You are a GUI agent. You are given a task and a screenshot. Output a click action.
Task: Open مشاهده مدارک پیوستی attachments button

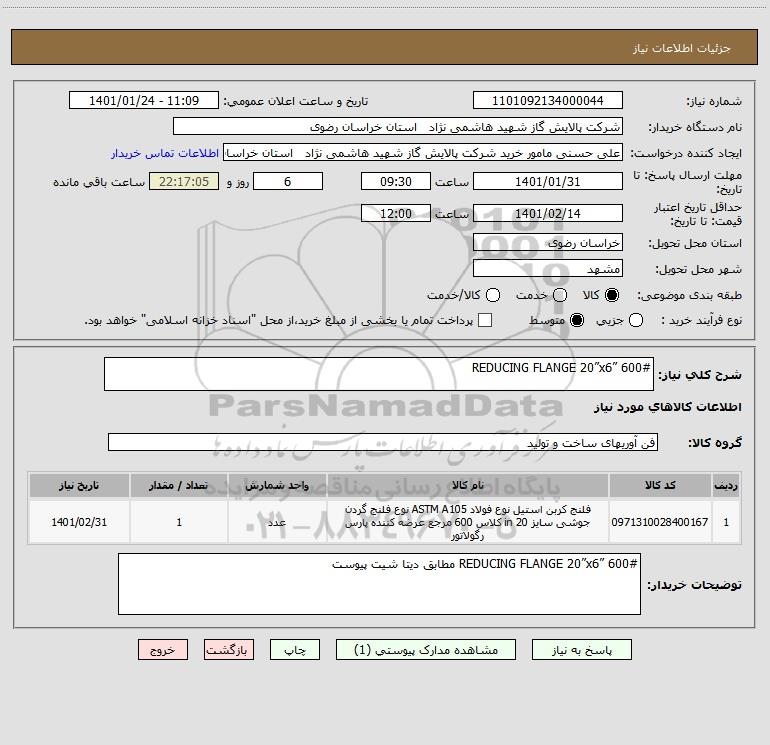[x=426, y=650]
